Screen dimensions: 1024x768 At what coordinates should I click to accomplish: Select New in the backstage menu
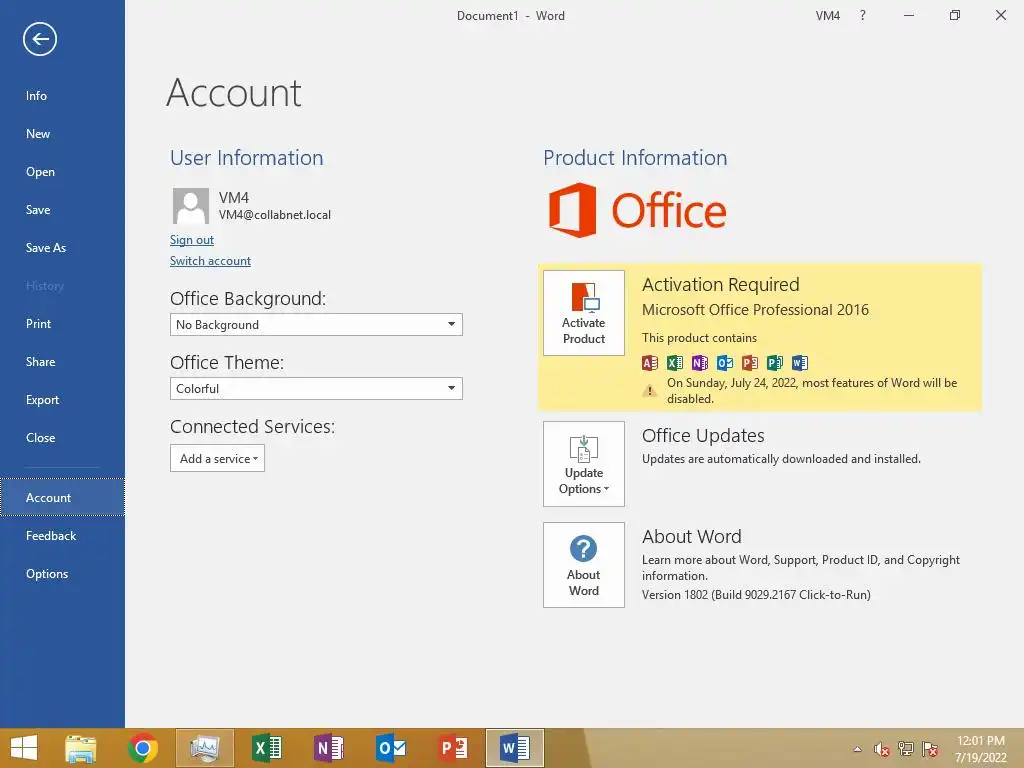coord(38,134)
